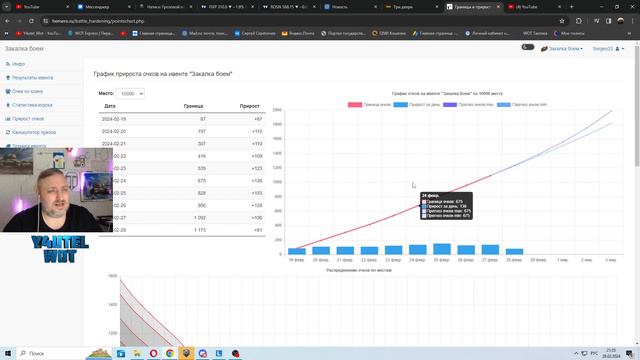Switch to the Мессенджер tab

click(103, 7)
